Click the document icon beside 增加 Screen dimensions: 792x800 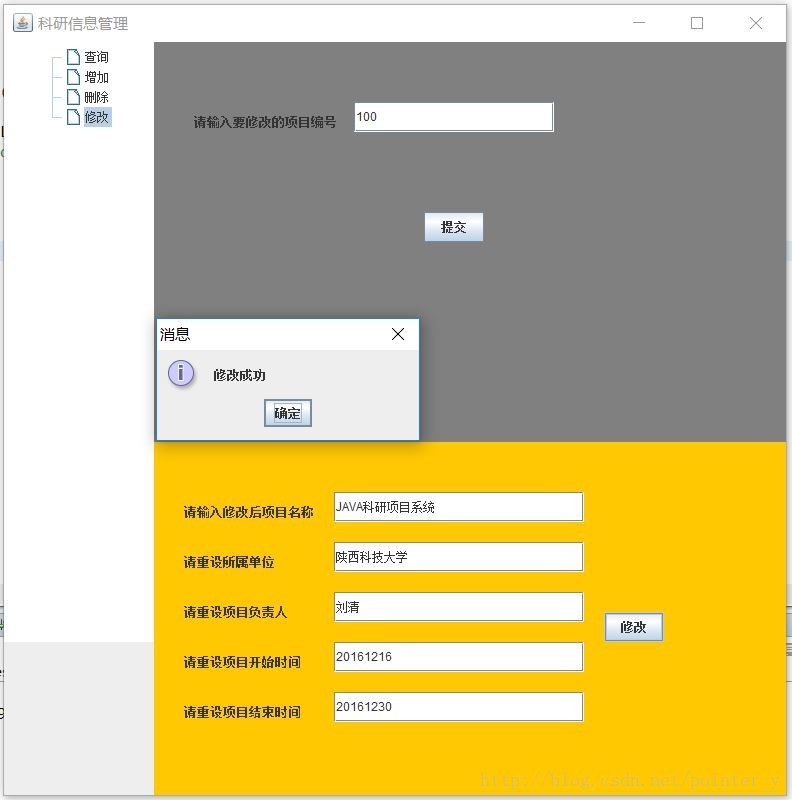(x=73, y=77)
